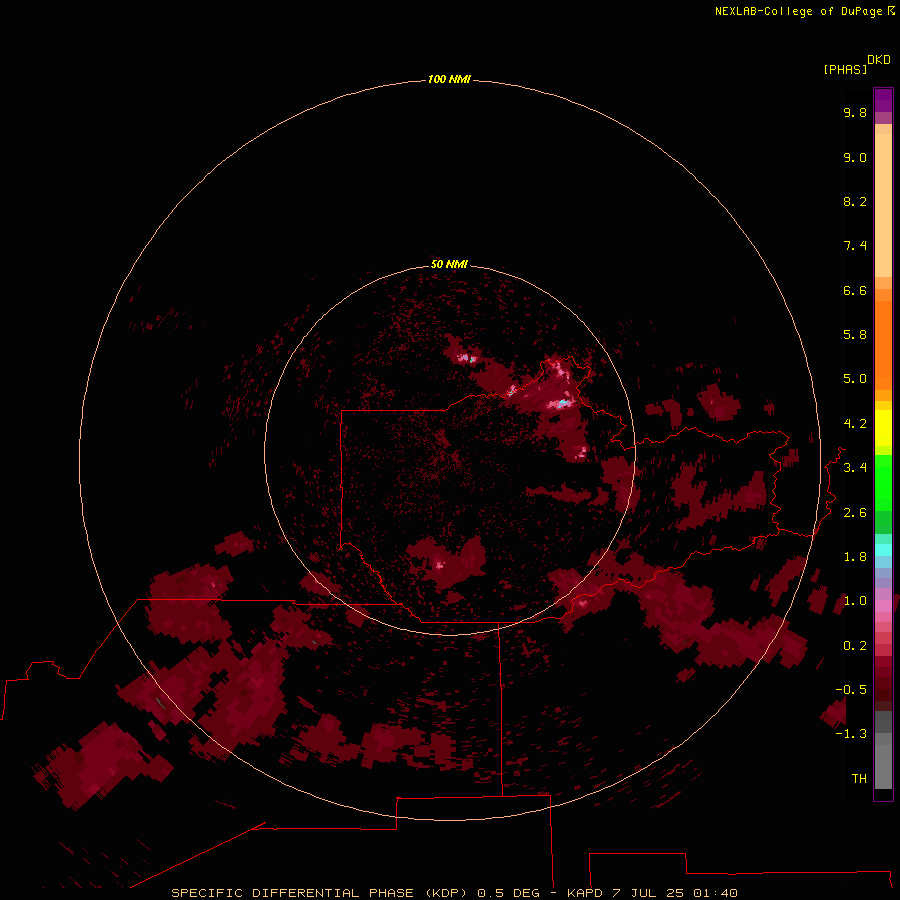Click the 5.8 scale value

point(855,335)
